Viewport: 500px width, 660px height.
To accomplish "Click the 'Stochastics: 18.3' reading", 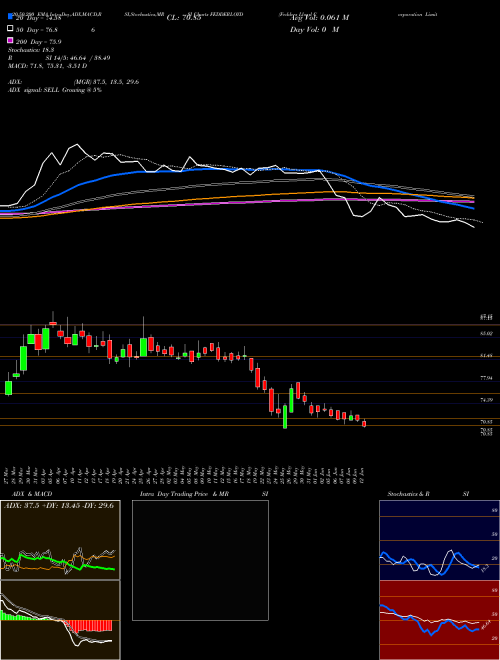I will click(29, 50).
